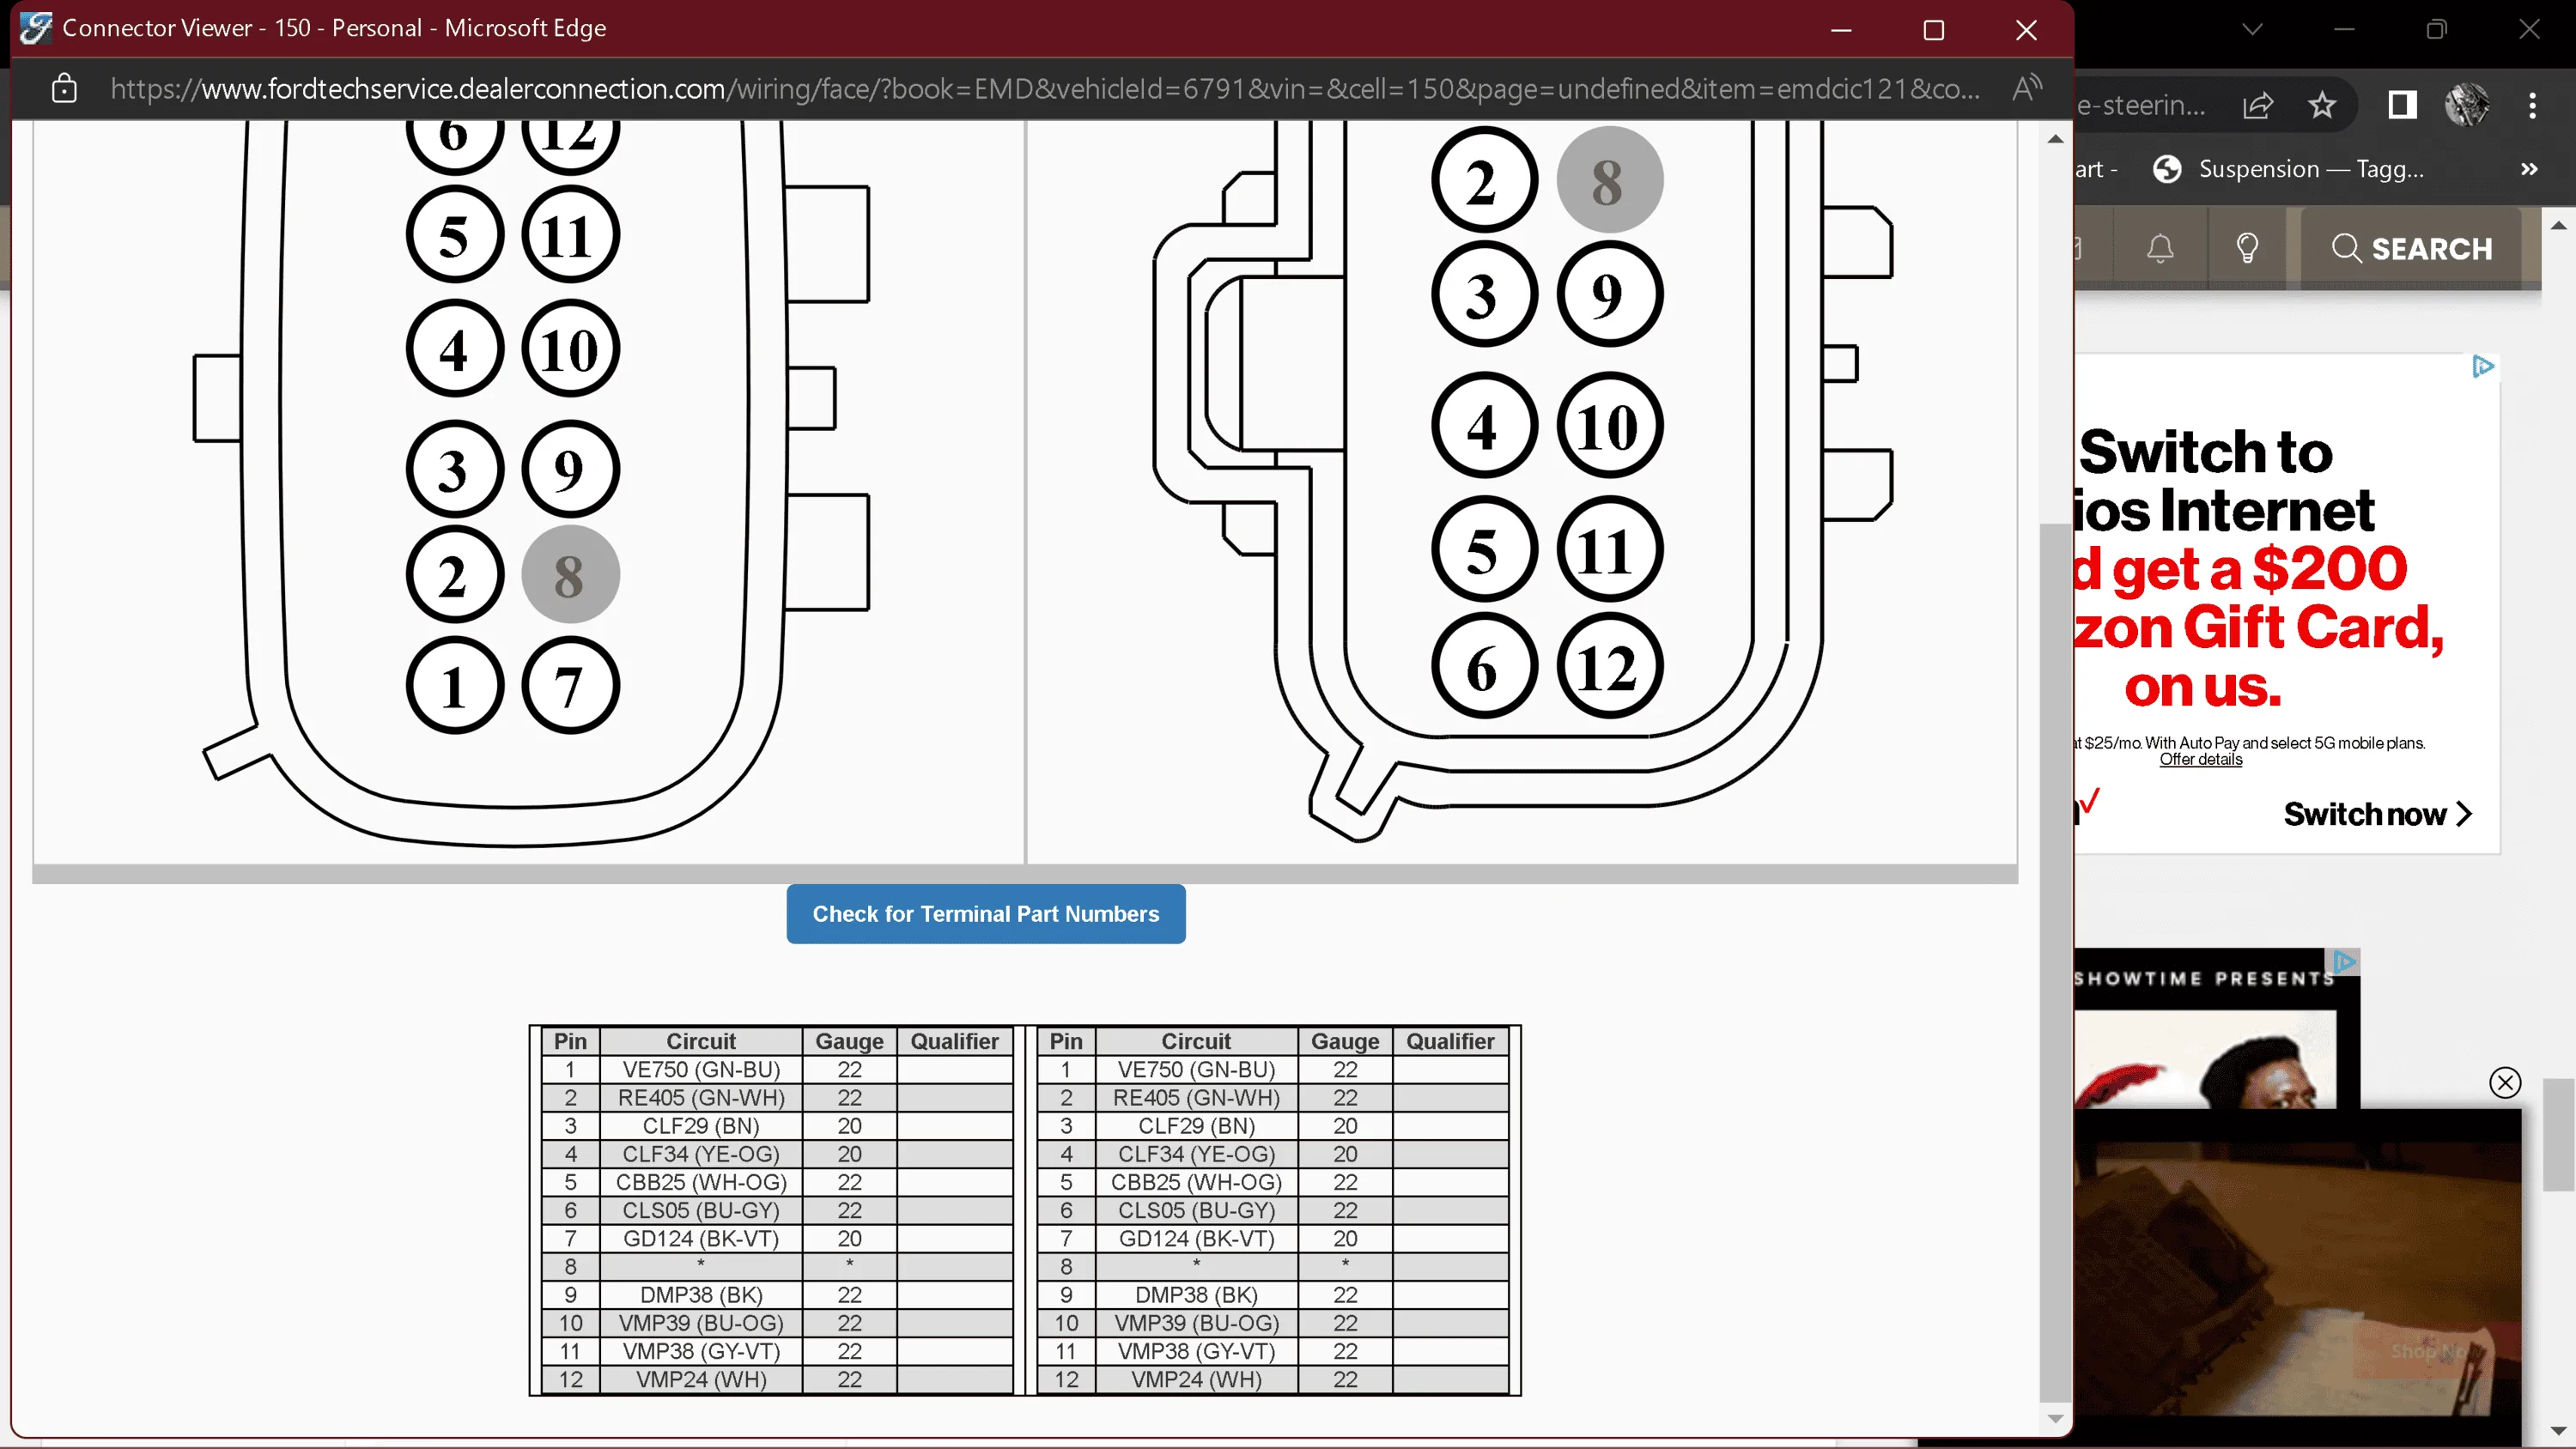Click the Read Aloud icon in address bar
The image size is (2576, 1449).
[2027, 88]
